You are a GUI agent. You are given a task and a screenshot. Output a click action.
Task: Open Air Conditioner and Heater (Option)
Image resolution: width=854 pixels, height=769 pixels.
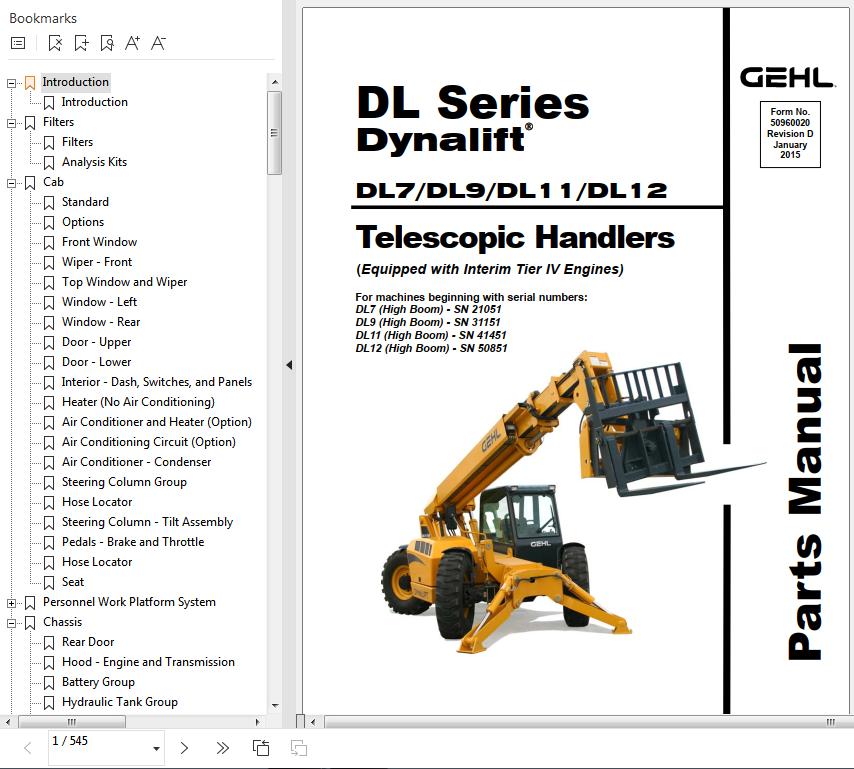point(157,422)
